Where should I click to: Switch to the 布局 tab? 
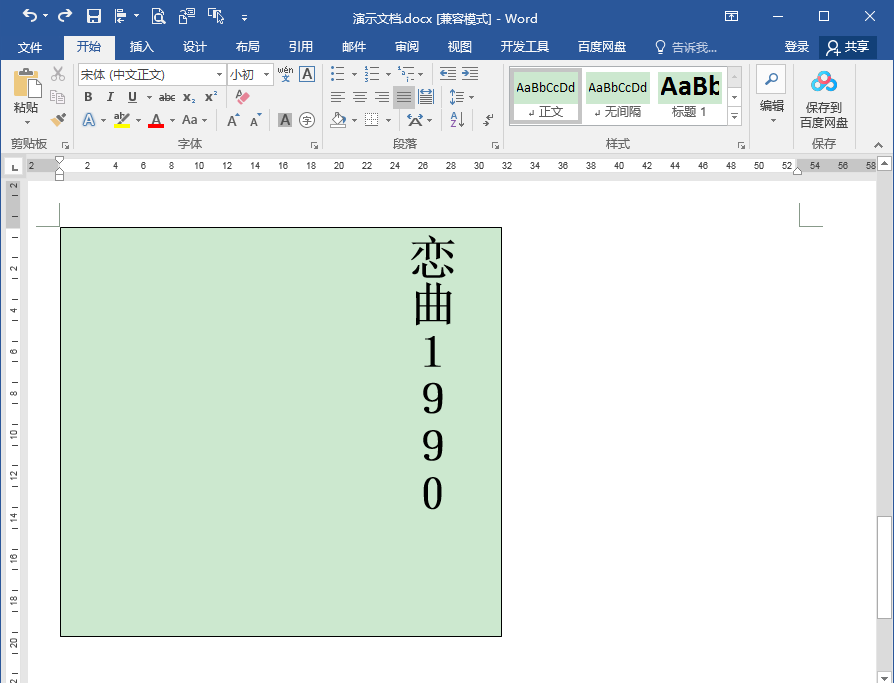click(x=247, y=47)
